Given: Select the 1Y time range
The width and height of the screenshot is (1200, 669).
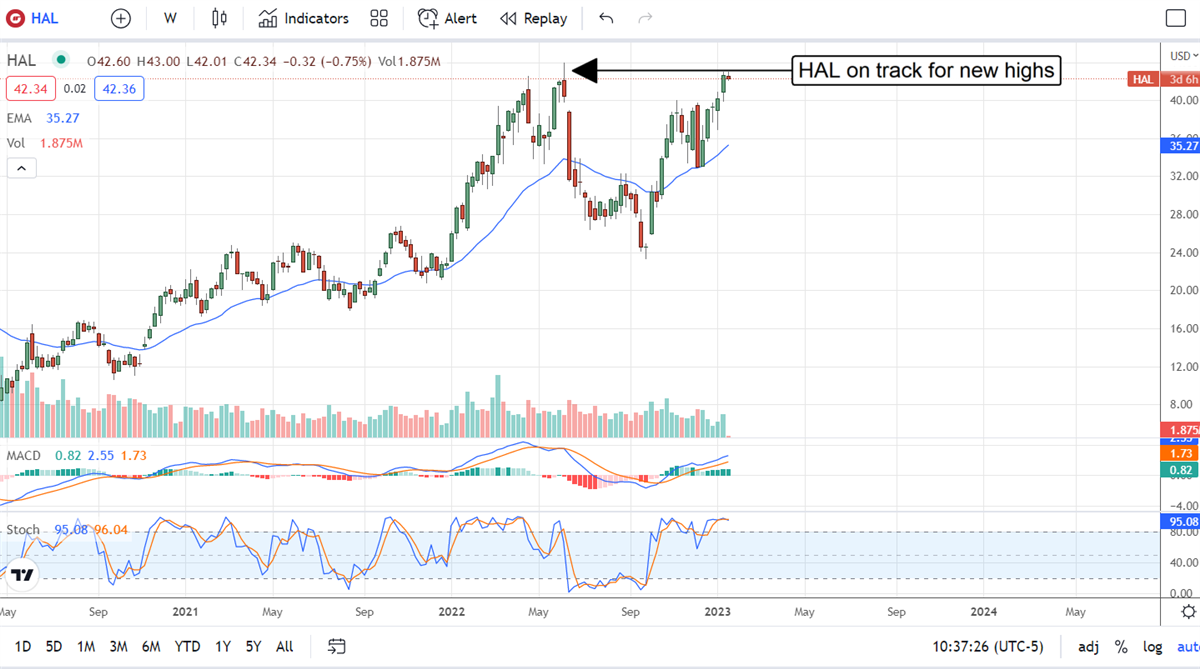Looking at the screenshot, I should click(224, 646).
